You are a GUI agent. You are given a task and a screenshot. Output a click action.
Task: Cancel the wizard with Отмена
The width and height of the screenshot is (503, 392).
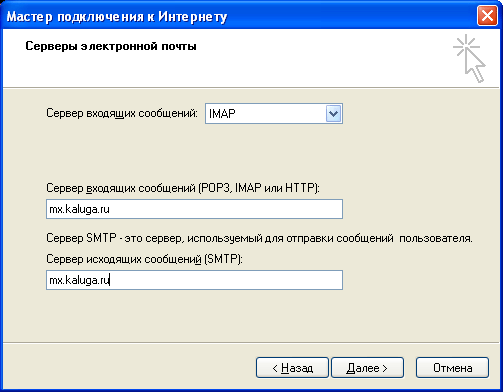click(452, 368)
